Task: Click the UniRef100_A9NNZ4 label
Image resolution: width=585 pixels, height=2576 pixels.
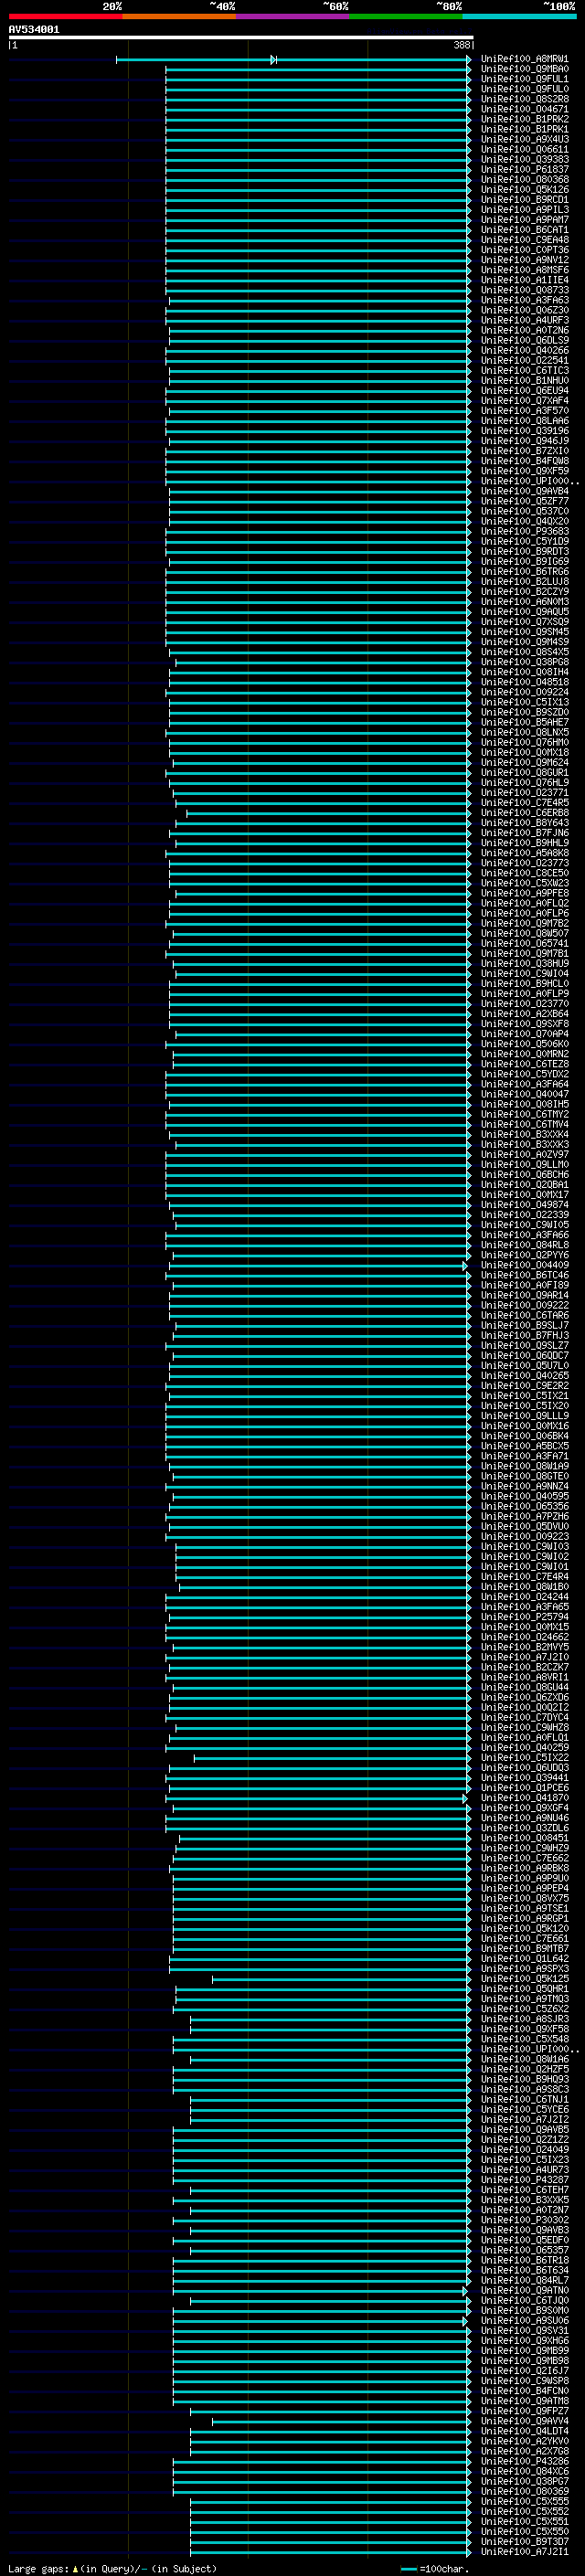Action: (x=524, y=1486)
